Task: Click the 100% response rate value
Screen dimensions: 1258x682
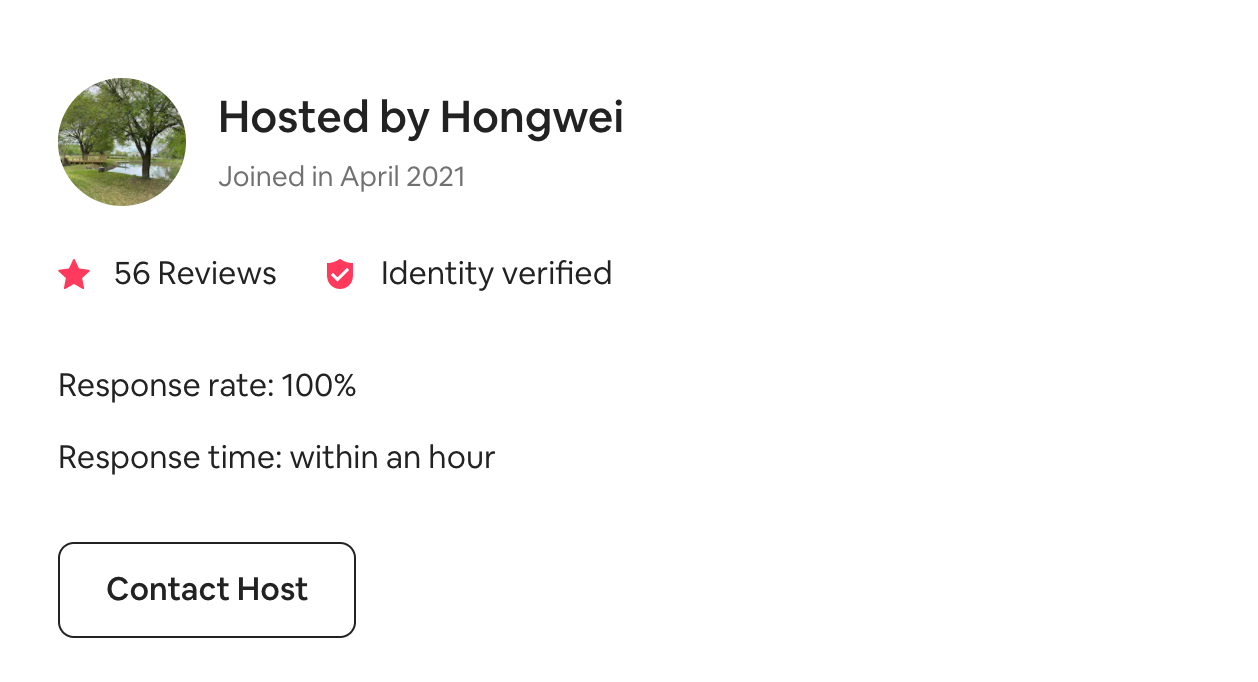Action: [x=319, y=385]
